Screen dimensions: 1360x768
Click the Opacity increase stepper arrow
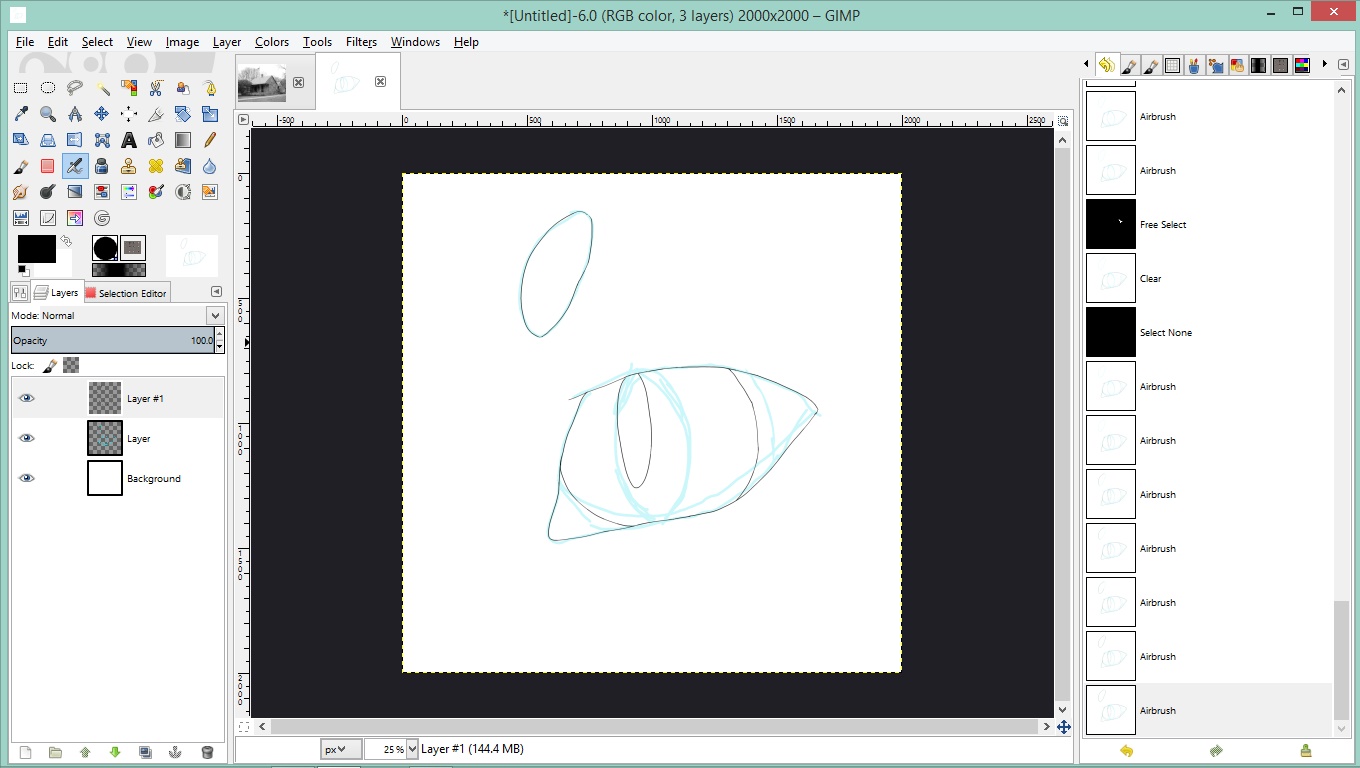click(220, 334)
